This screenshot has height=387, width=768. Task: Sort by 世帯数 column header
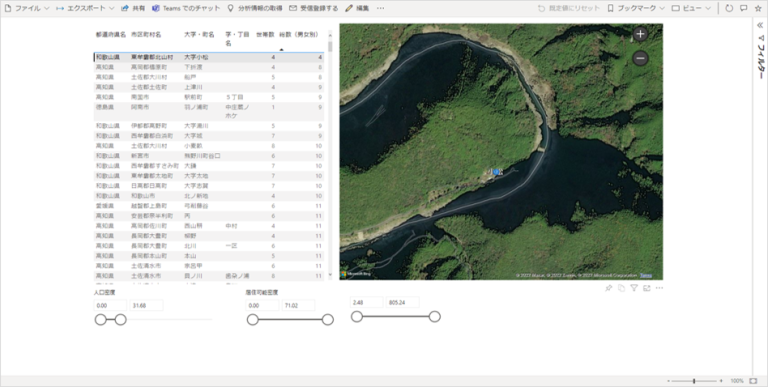click(265, 35)
